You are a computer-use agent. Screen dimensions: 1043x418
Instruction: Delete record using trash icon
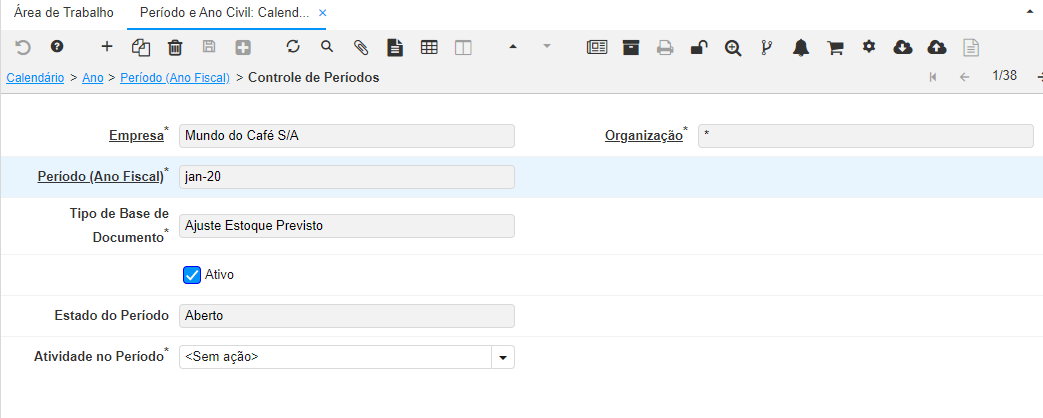click(175, 47)
